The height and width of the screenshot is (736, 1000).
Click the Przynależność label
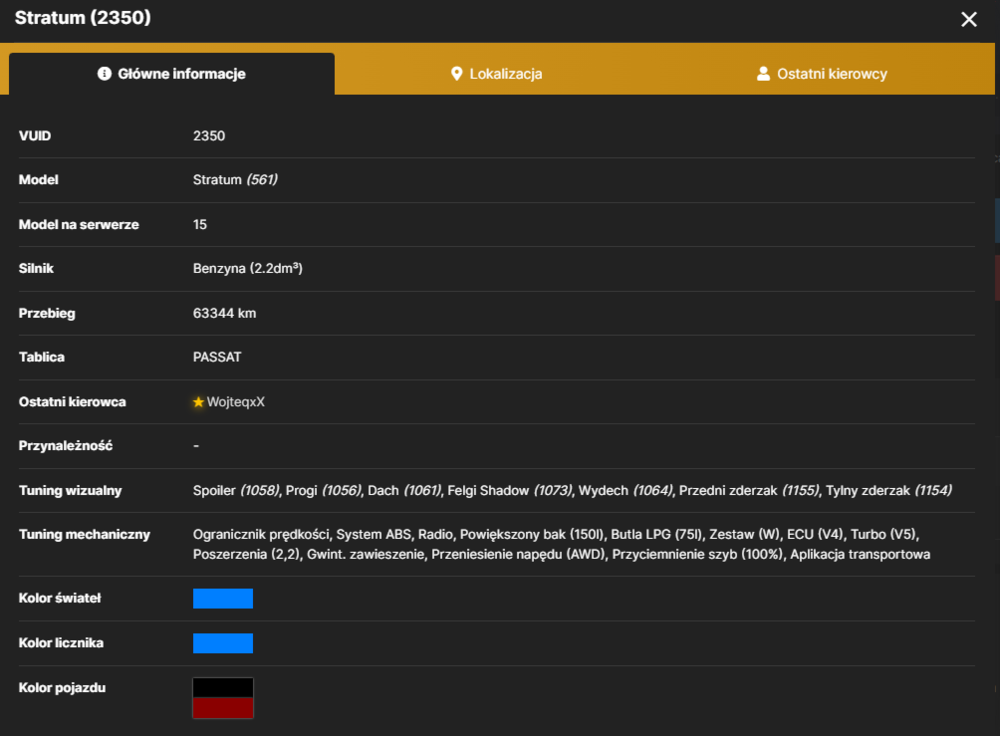pyautogui.click(x=66, y=446)
